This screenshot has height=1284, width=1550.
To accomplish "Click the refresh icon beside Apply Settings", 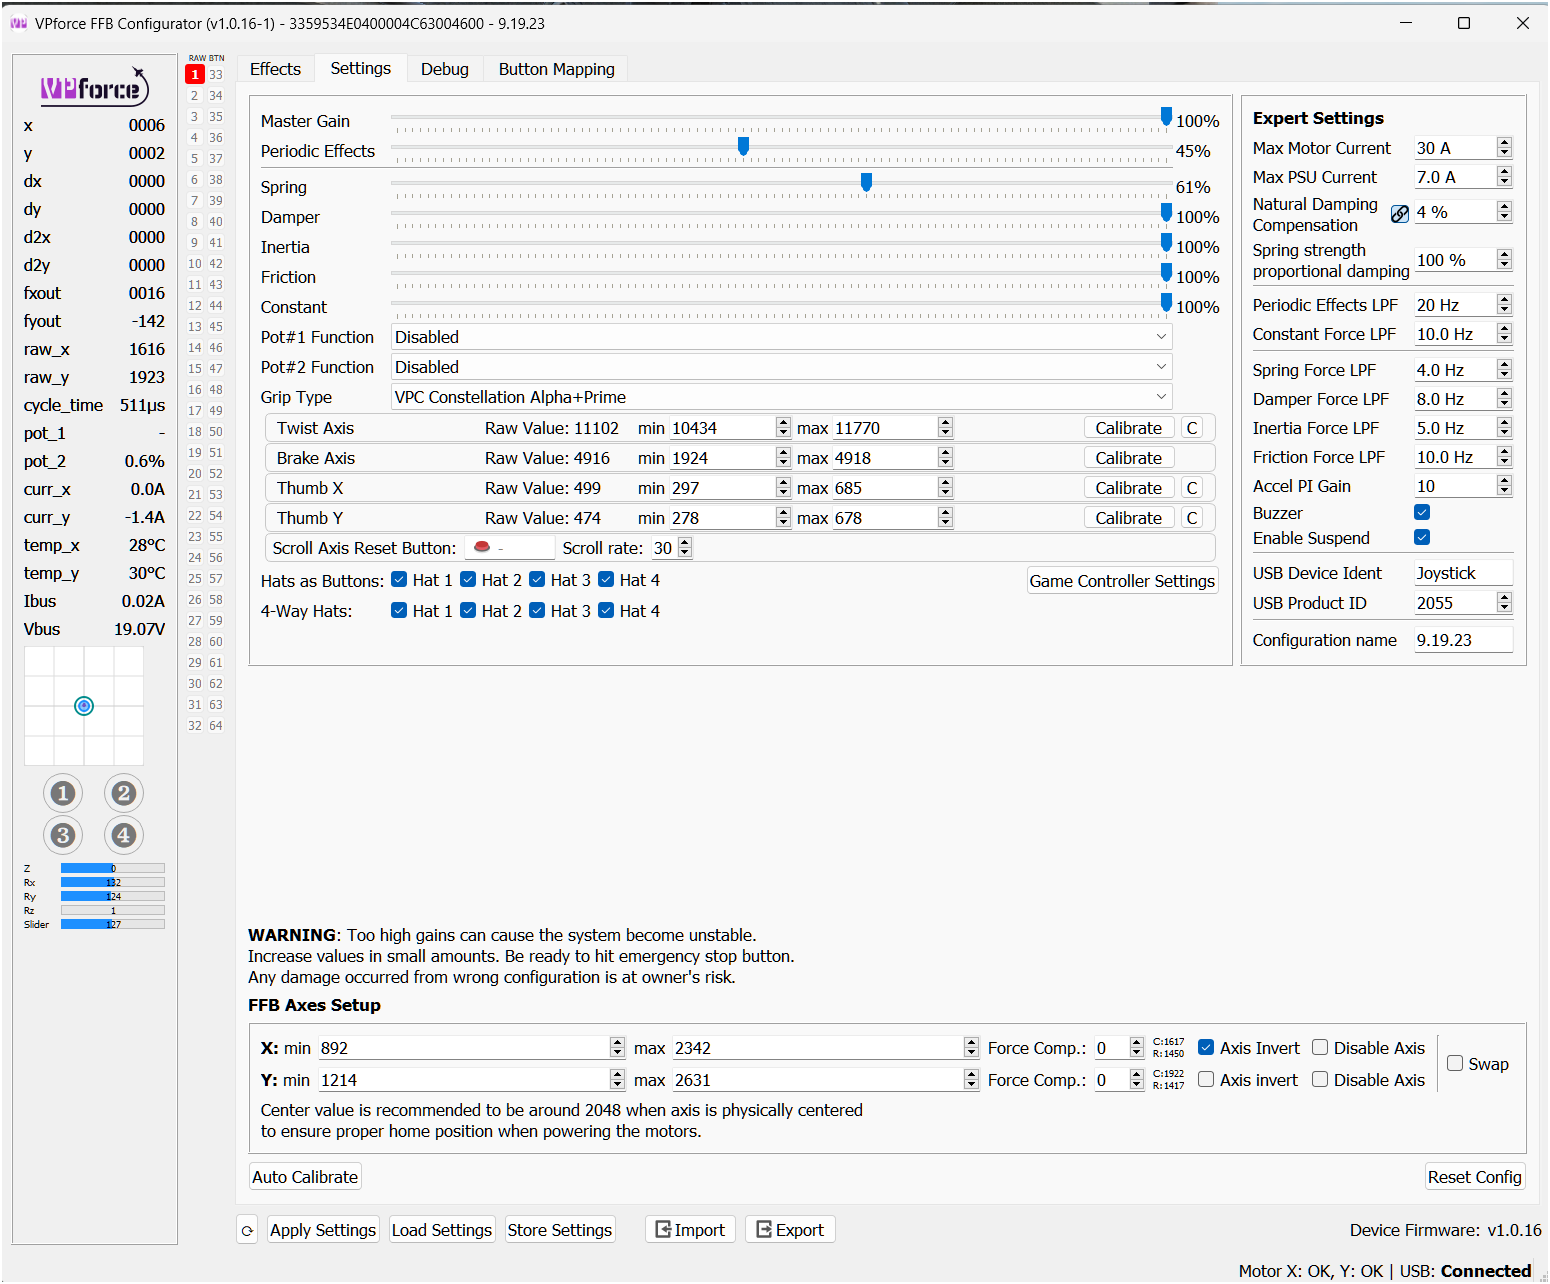I will [247, 1230].
